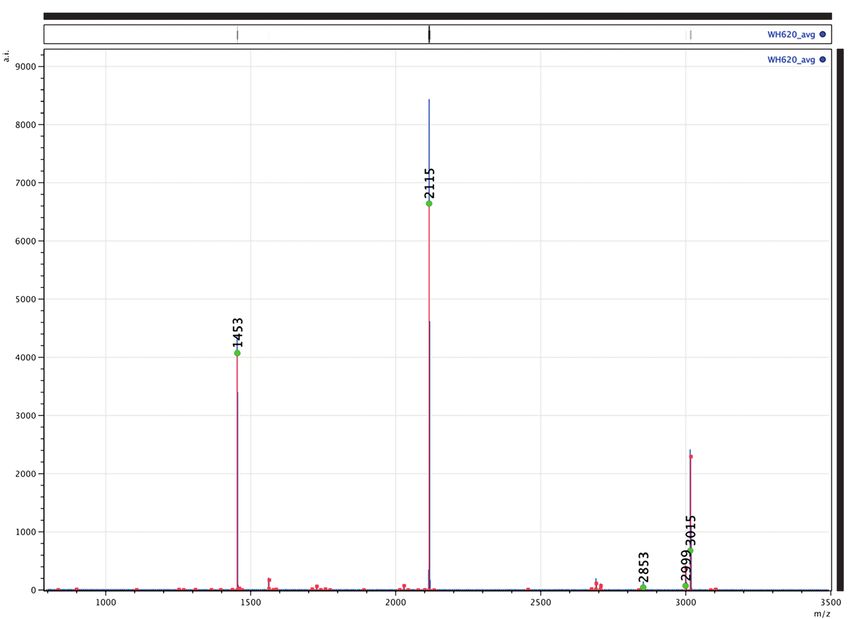Viewport: 850px width, 619px height.
Task: Click the a.i. axis label
Action: coord(7,55)
